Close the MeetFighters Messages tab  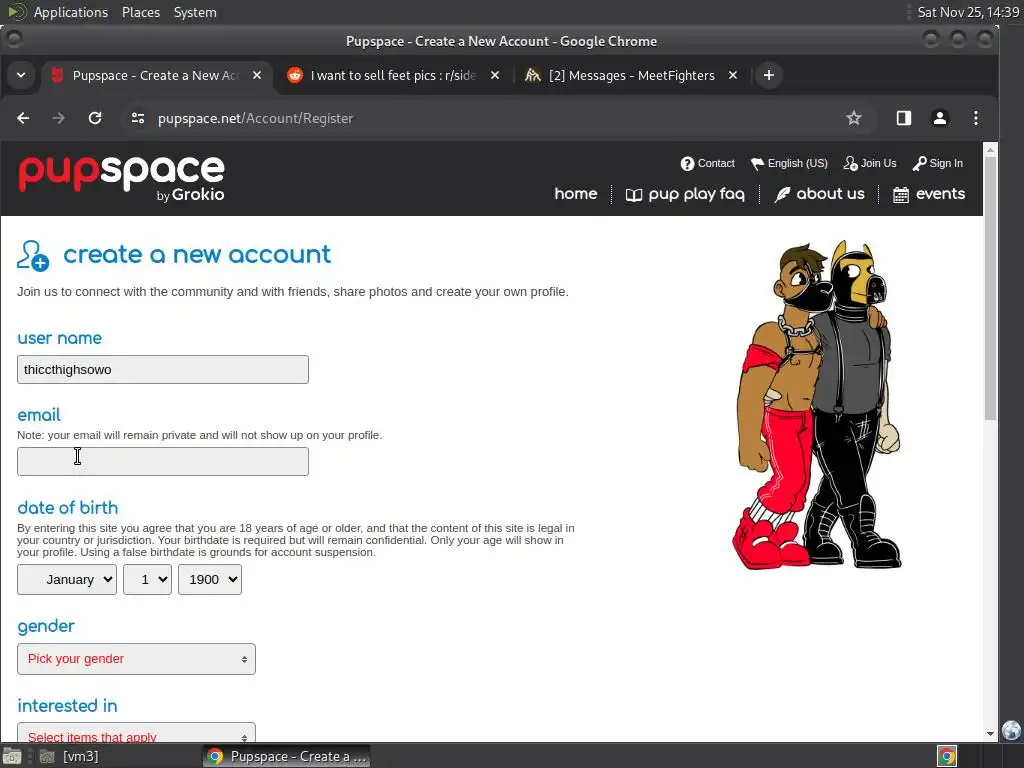(x=733, y=75)
